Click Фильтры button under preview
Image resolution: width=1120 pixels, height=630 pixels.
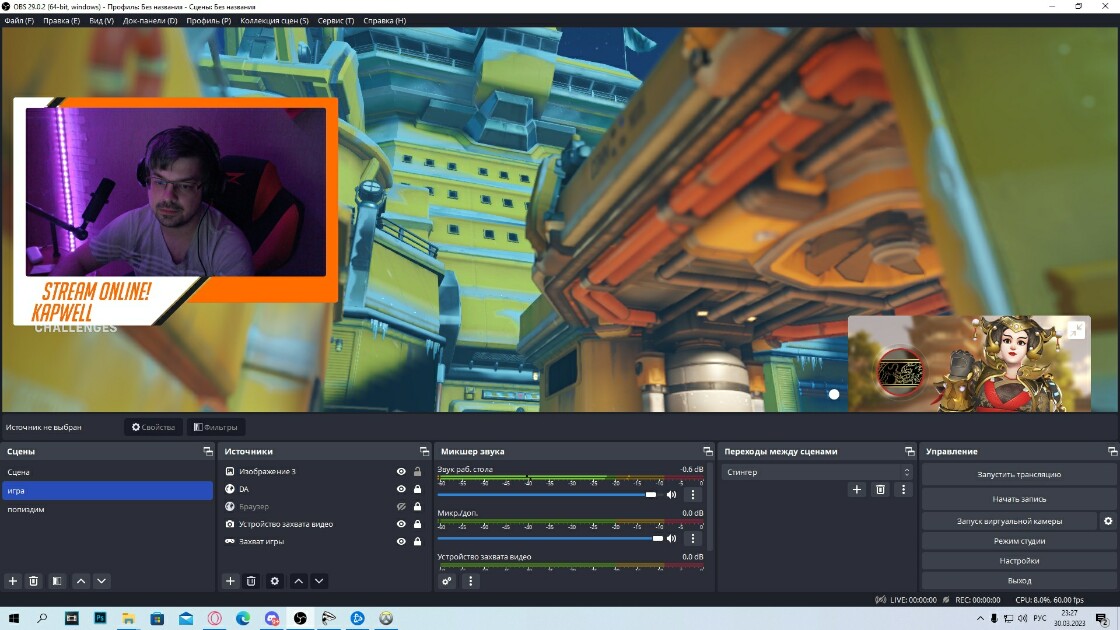click(x=216, y=427)
